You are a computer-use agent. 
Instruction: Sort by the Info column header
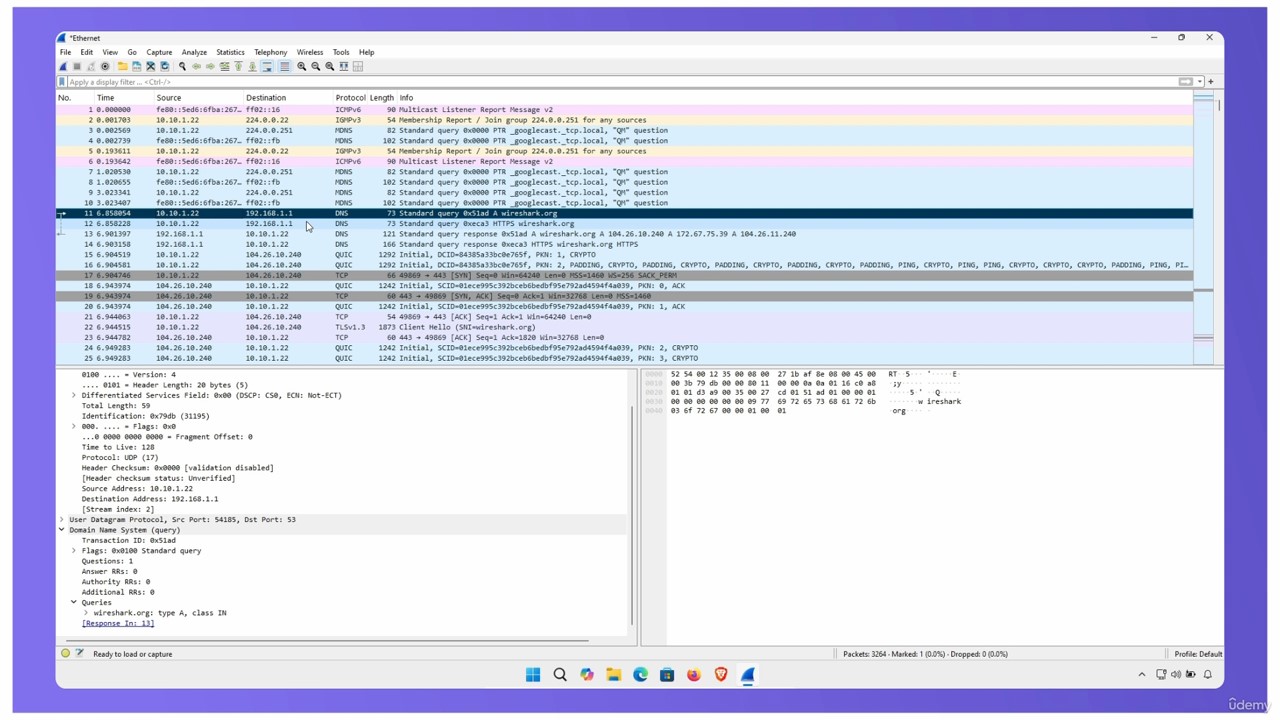pyautogui.click(x=795, y=98)
